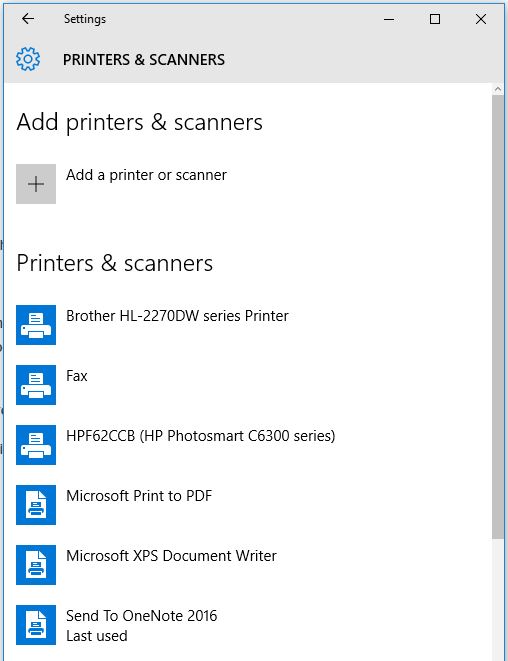508x661 pixels.
Task: Click the Send To OneNote 2016 icon
Action: [36, 625]
